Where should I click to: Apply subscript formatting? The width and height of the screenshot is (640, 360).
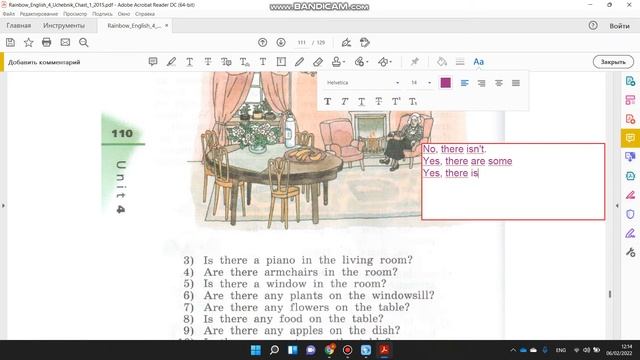(x=413, y=101)
